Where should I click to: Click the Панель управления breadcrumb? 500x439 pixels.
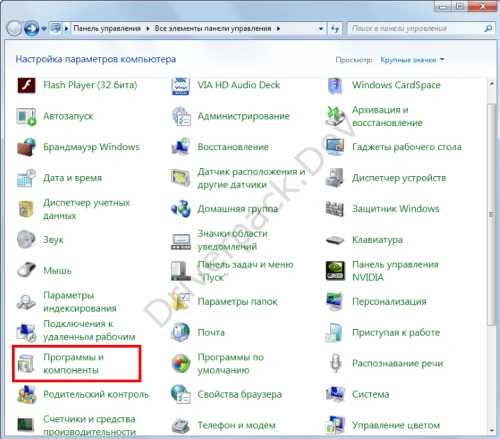click(107, 29)
